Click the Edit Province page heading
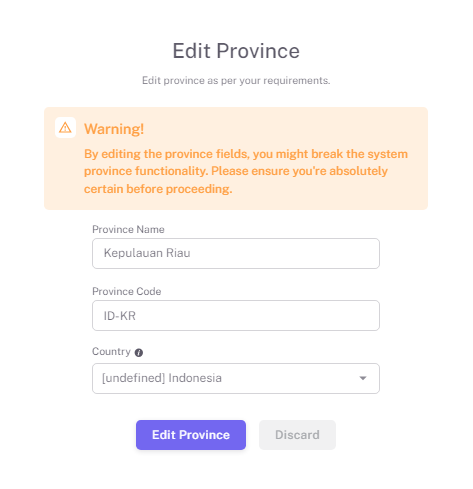Image resolution: width=473 pixels, height=489 pixels. coord(236,51)
